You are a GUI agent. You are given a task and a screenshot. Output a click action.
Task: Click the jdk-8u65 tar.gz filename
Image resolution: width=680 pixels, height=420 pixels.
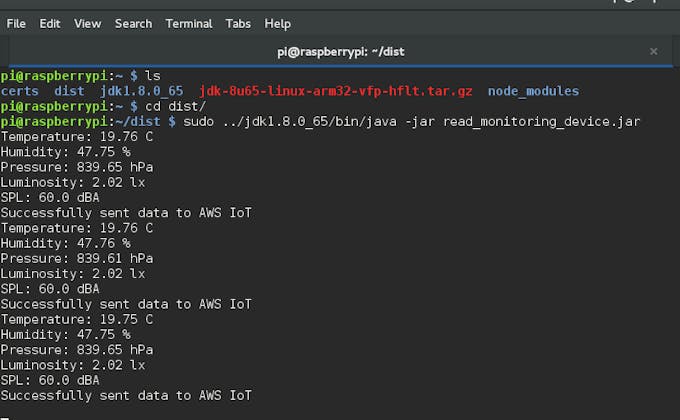click(x=336, y=91)
